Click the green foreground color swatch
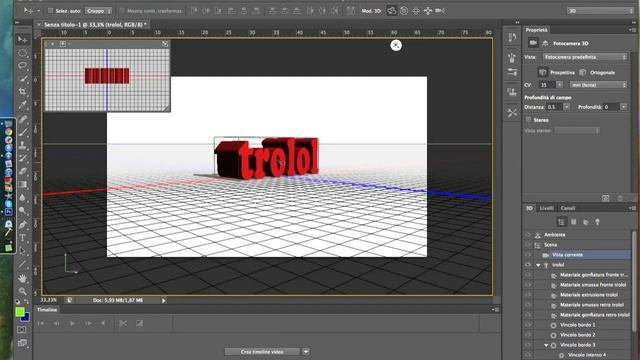The width and height of the screenshot is (640, 360). pyautogui.click(x=20, y=312)
